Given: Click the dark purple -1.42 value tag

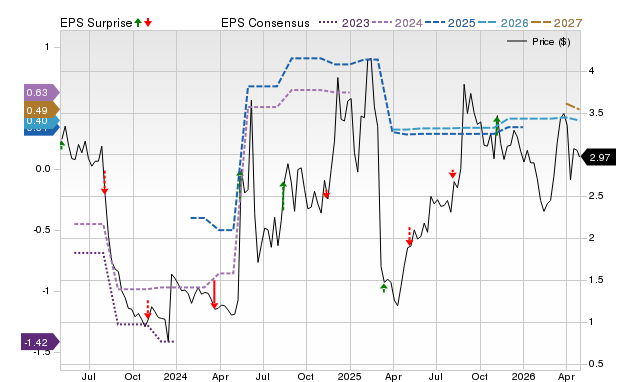Looking at the screenshot, I should coord(40,342).
